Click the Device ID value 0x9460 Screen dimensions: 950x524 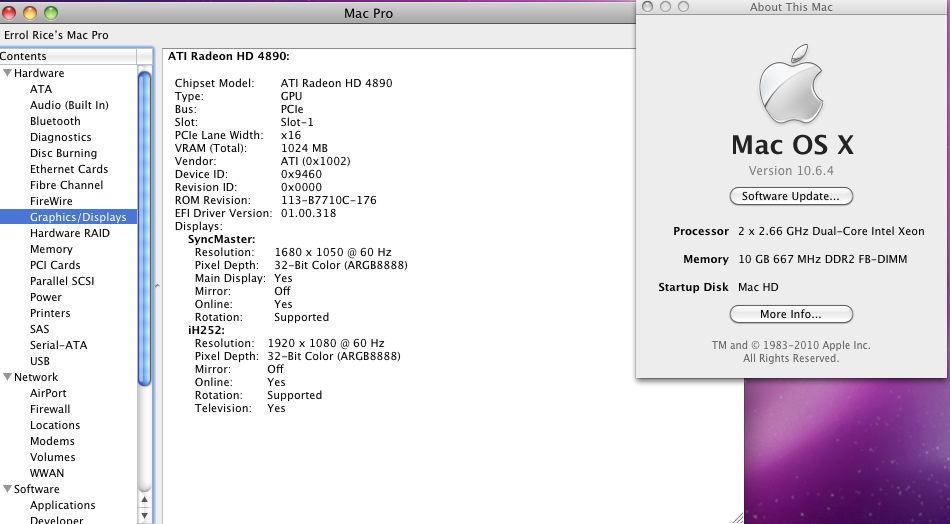301,174
